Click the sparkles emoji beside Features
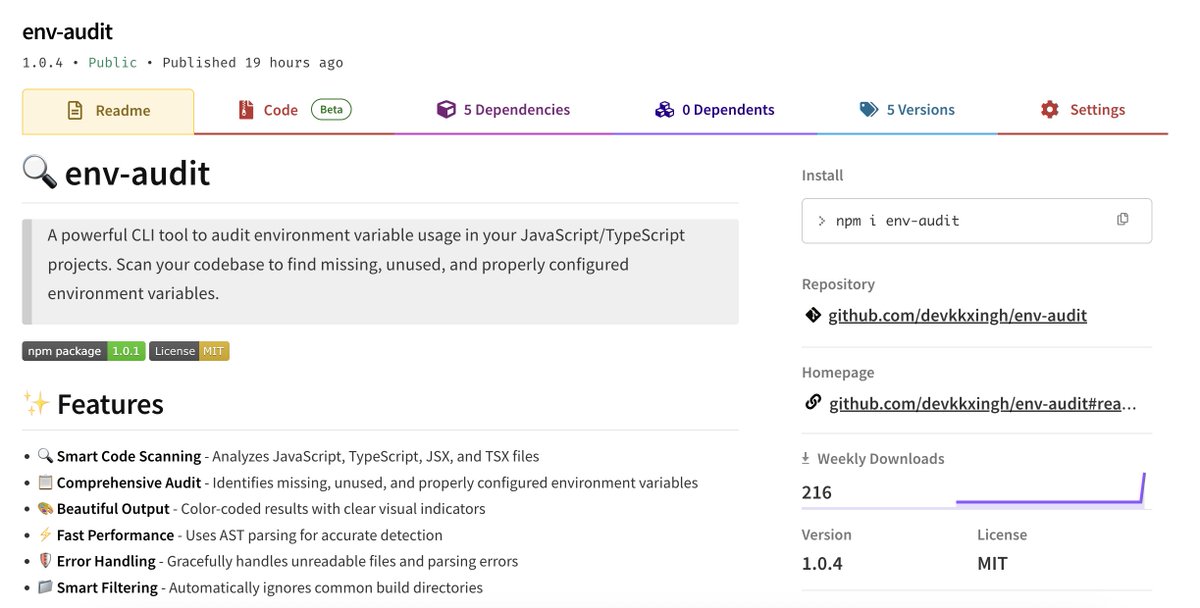 click(37, 404)
